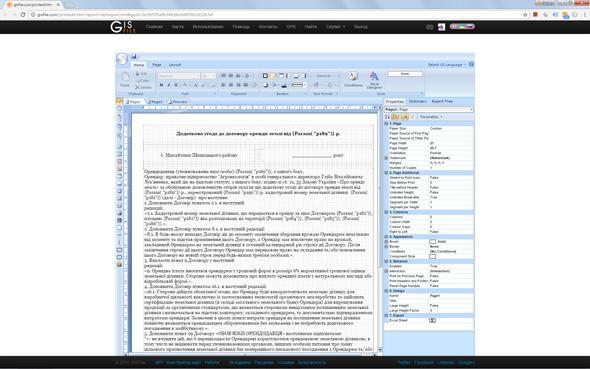The image size is (590, 369).
Task: Click the Cut icon in Clipboard group
Action: [x=141, y=74]
